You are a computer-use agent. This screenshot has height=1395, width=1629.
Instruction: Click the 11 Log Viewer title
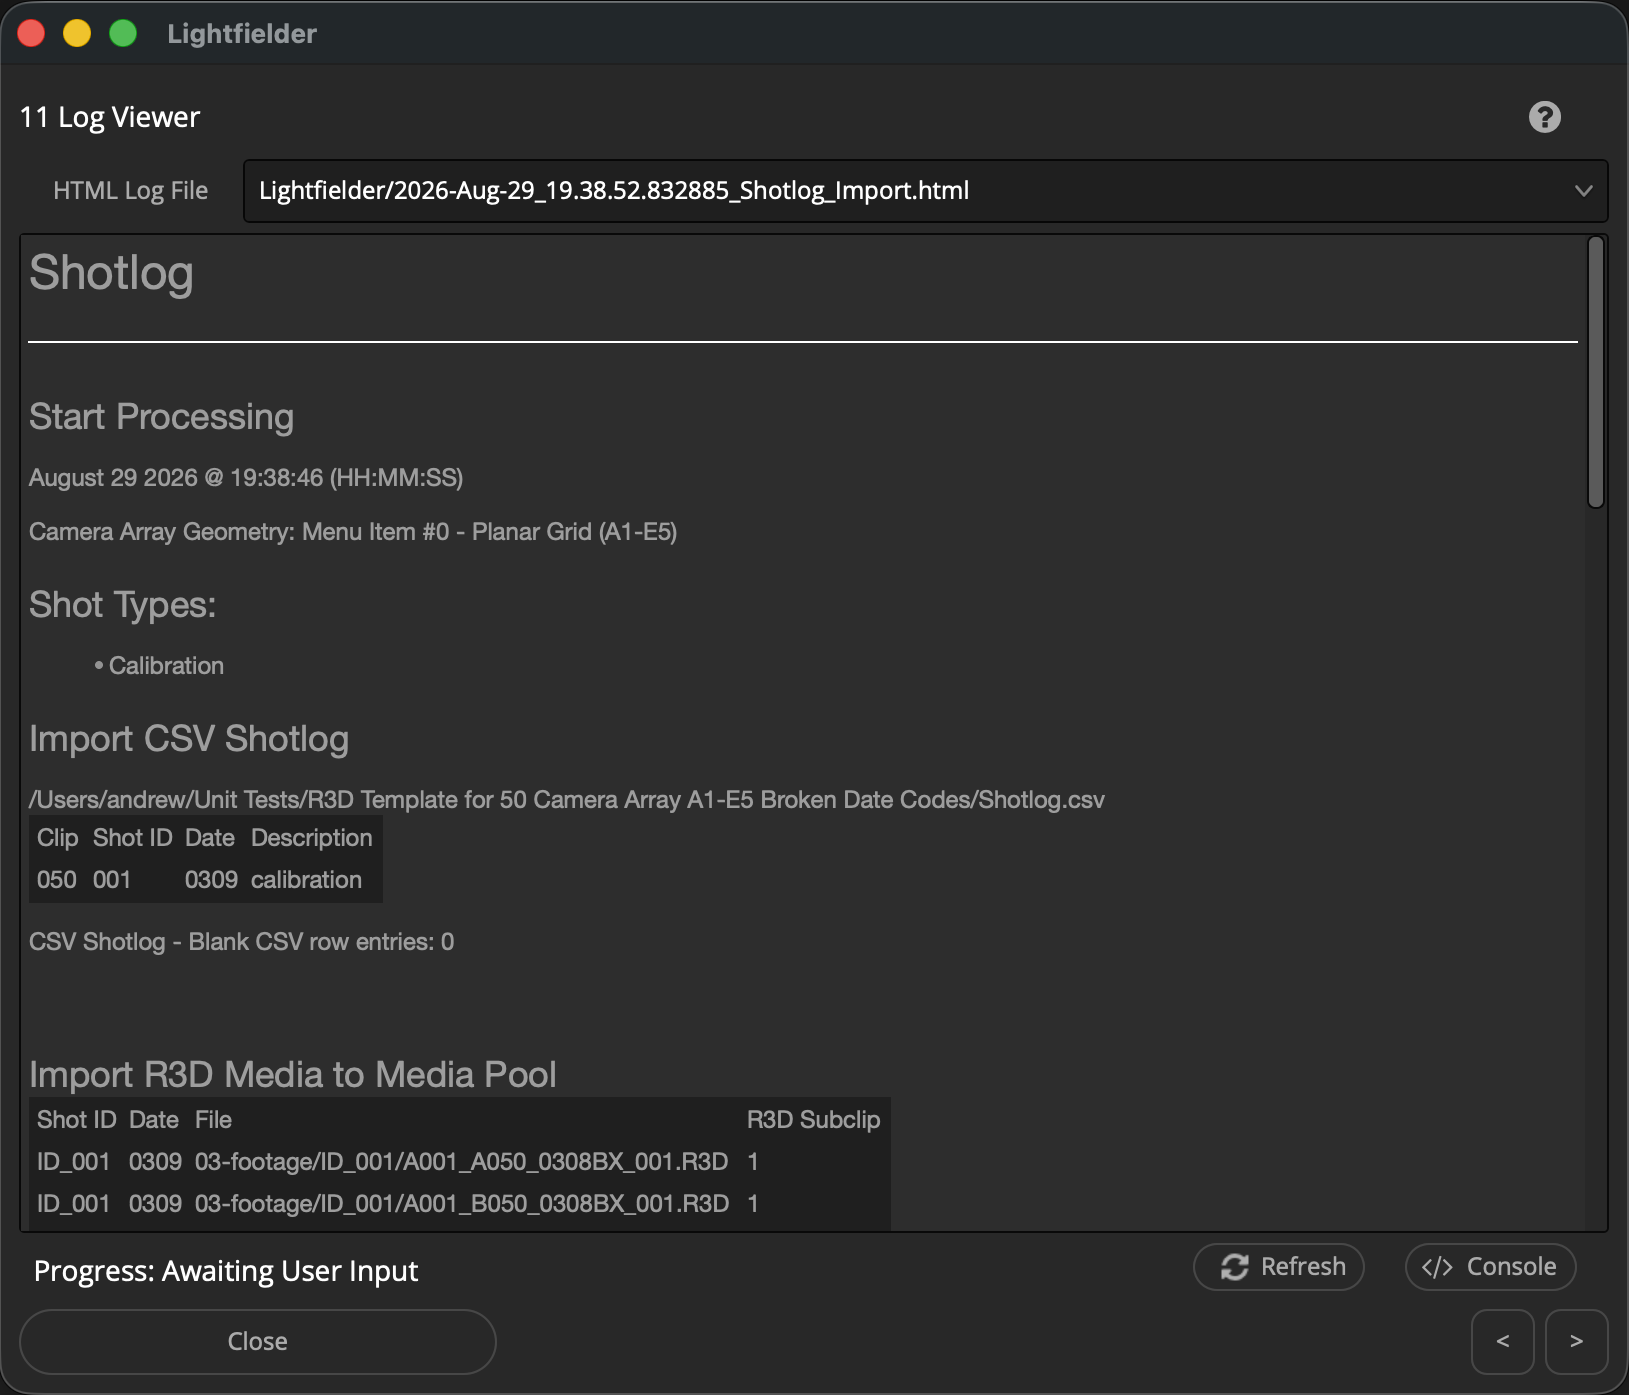(x=110, y=118)
